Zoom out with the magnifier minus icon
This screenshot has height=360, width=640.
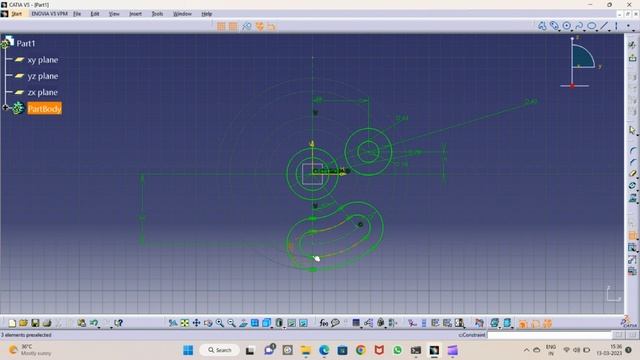[231, 323]
